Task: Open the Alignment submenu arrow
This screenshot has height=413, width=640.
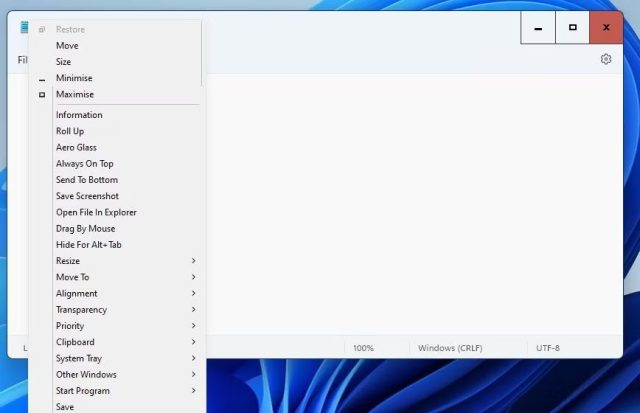Action: pos(193,293)
